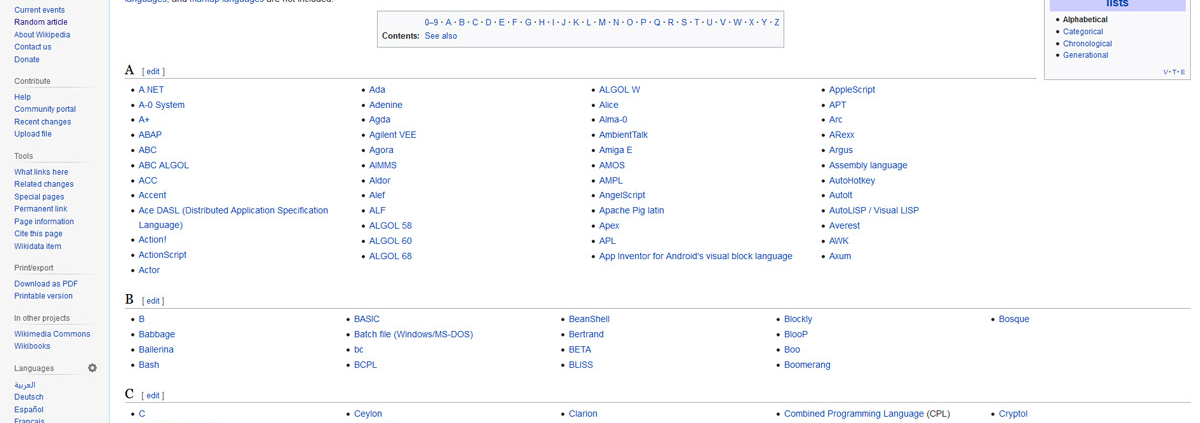The width and height of the screenshot is (1200, 423).
Task: Jump to letter Z in contents
Action: (x=777, y=22)
